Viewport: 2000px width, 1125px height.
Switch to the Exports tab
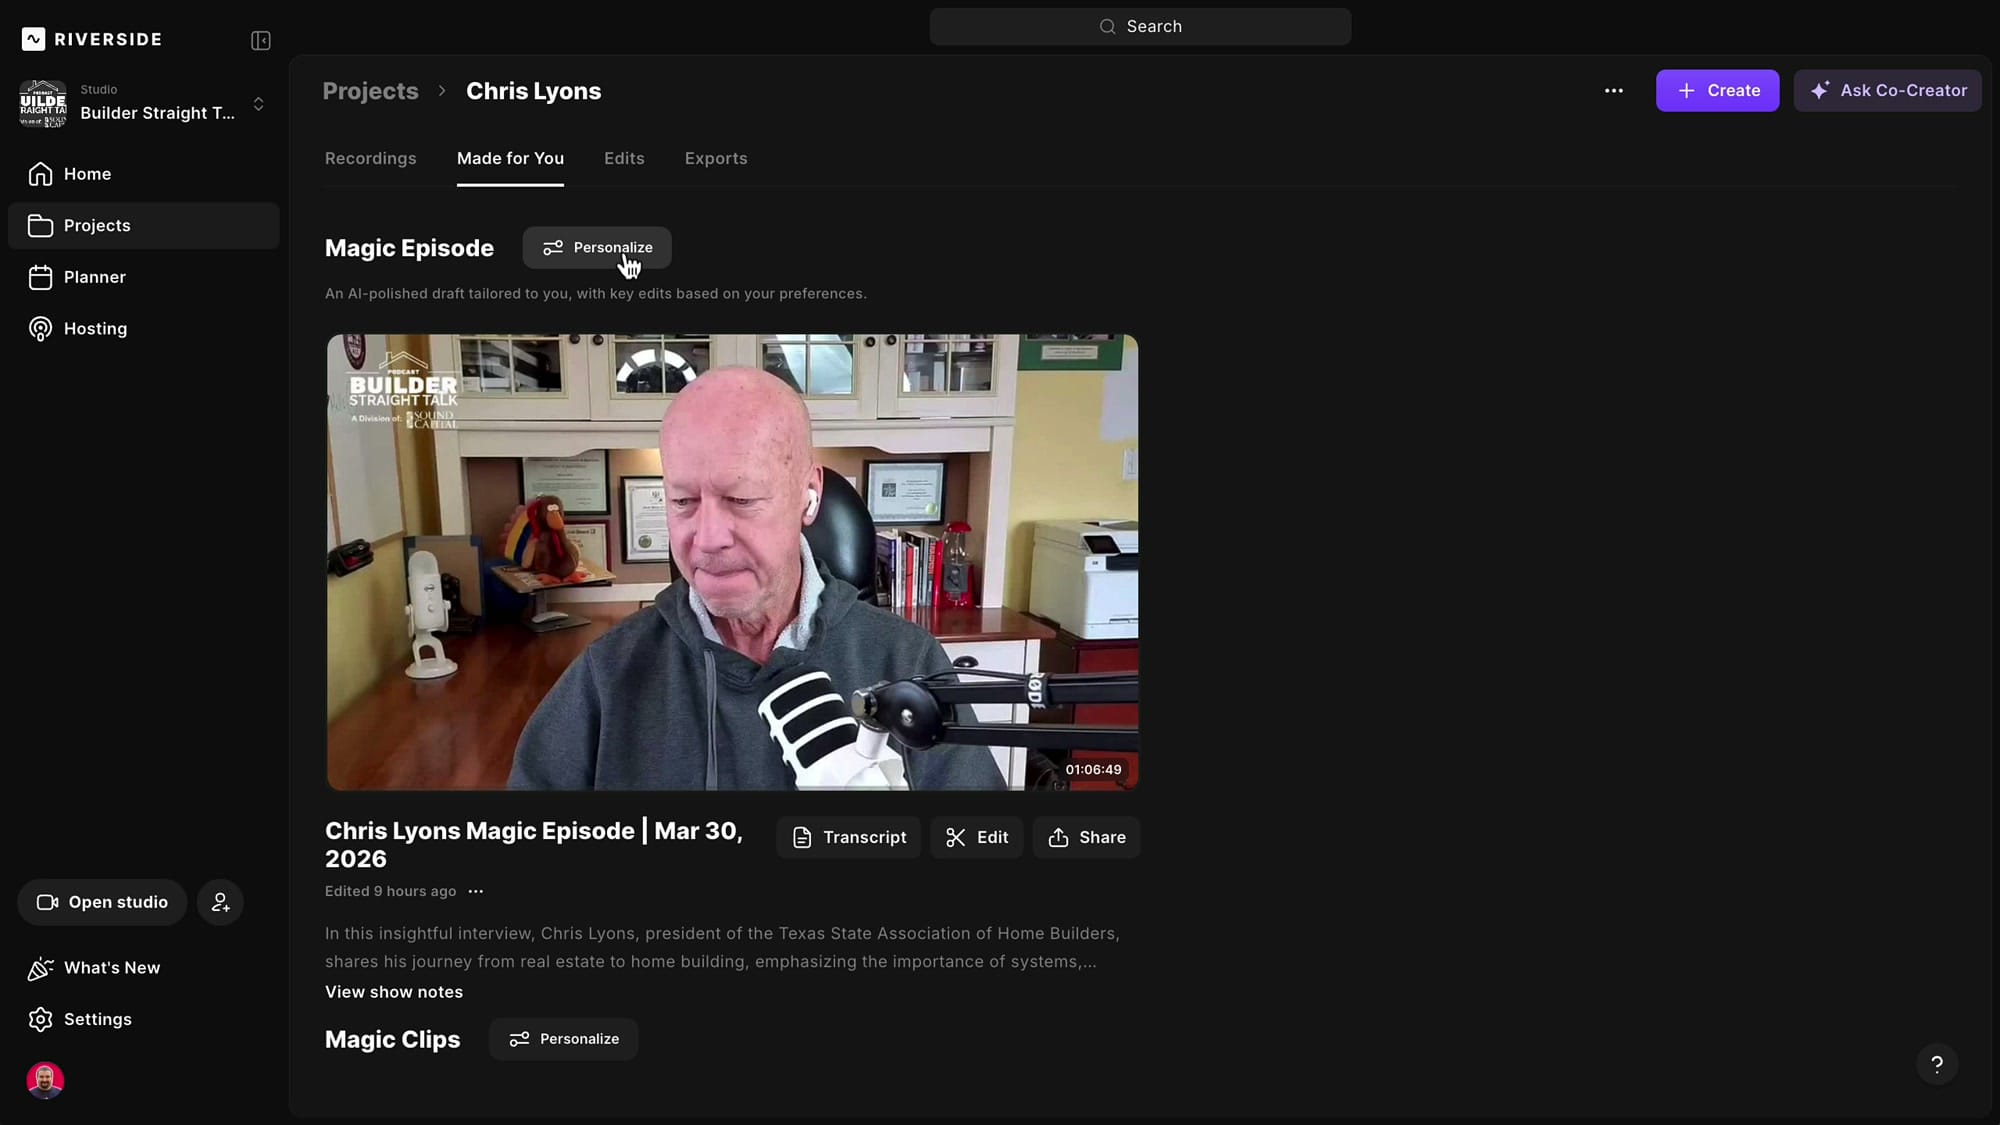715,159
